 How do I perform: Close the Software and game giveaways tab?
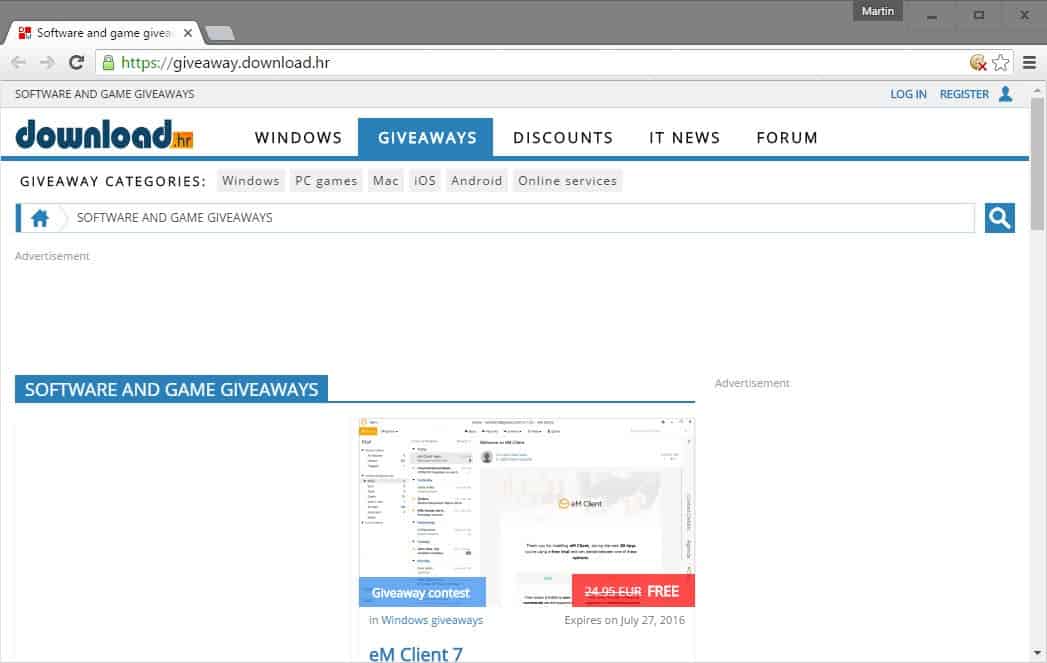tap(188, 33)
